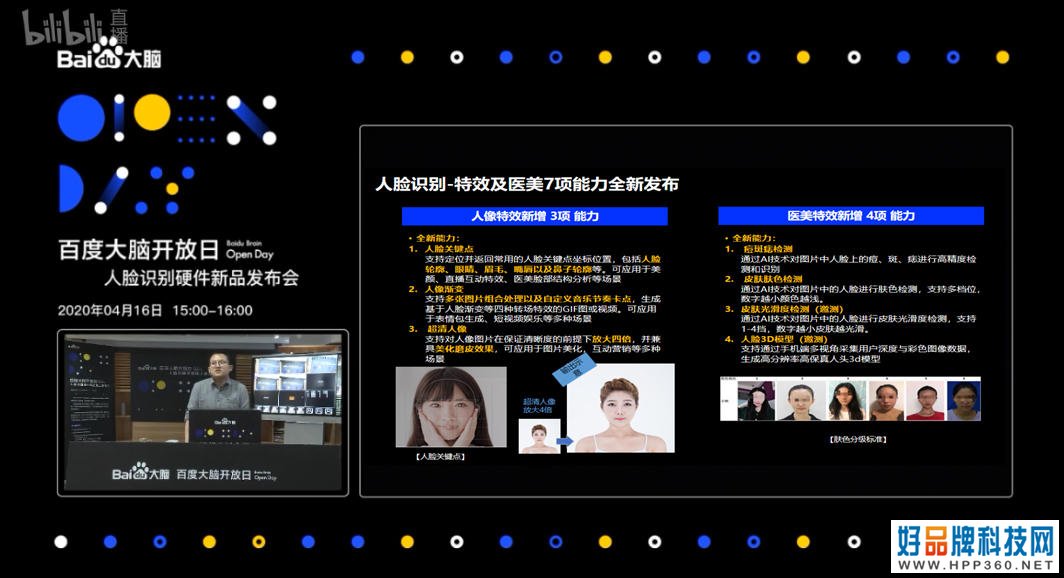Click the 人脸识别硬件新品发布会 subtitle
Image resolution: width=1064 pixels, height=578 pixels.
(x=202, y=278)
